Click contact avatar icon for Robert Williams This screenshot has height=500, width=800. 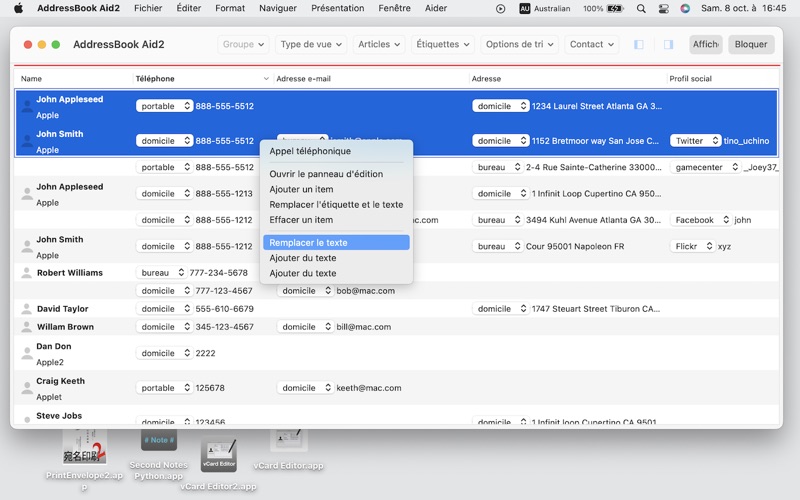coord(27,273)
